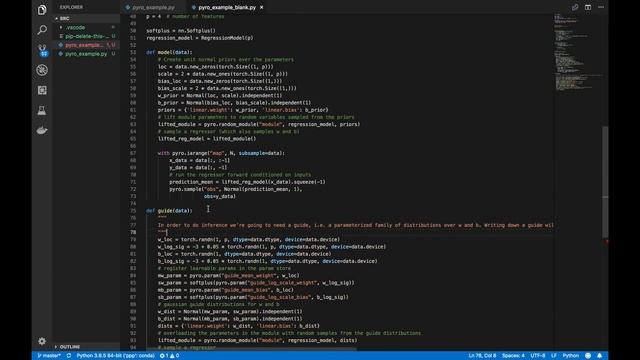Click the UTF-8 encoding indicator
Screen dimensions: 640x360
coord(538,356)
